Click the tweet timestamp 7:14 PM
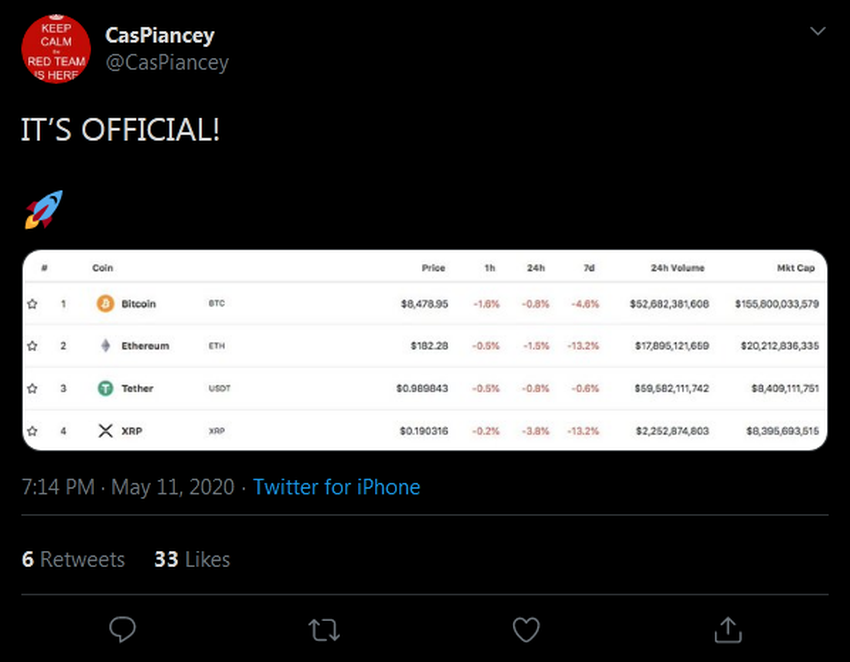This screenshot has height=662, width=850. 59,487
